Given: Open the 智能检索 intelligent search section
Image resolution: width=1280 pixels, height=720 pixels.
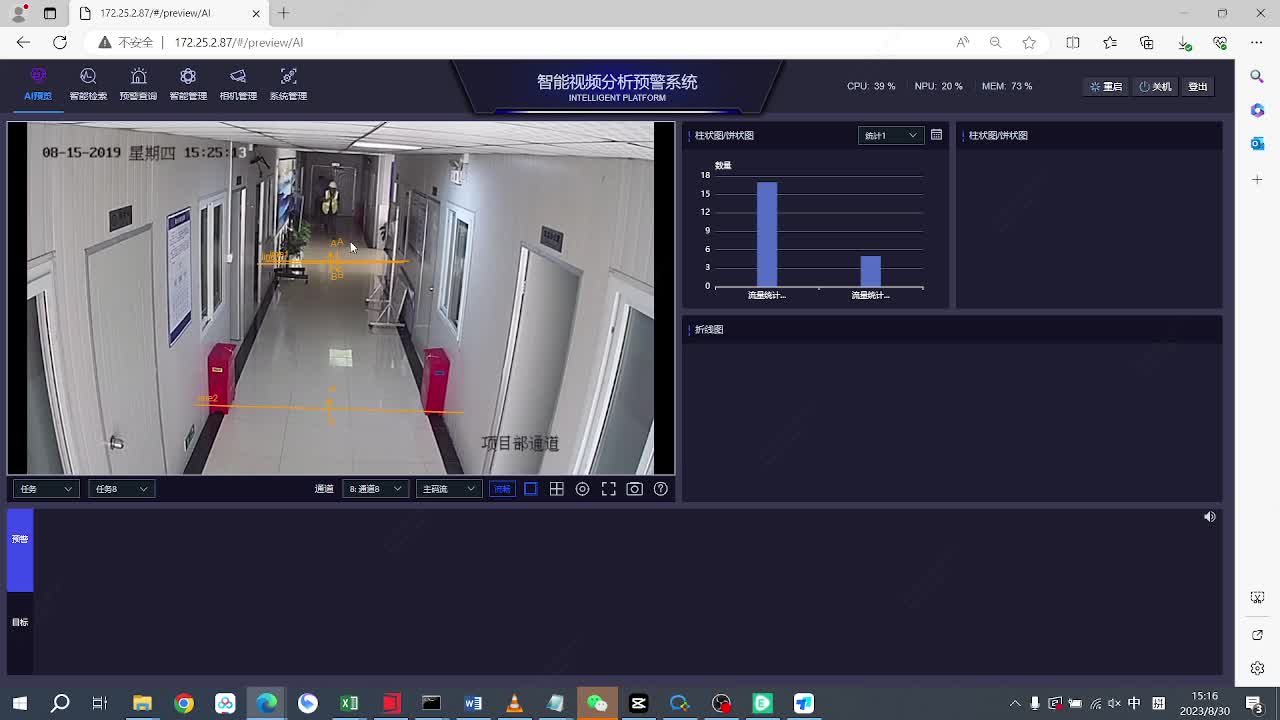Looking at the screenshot, I should coord(88,84).
